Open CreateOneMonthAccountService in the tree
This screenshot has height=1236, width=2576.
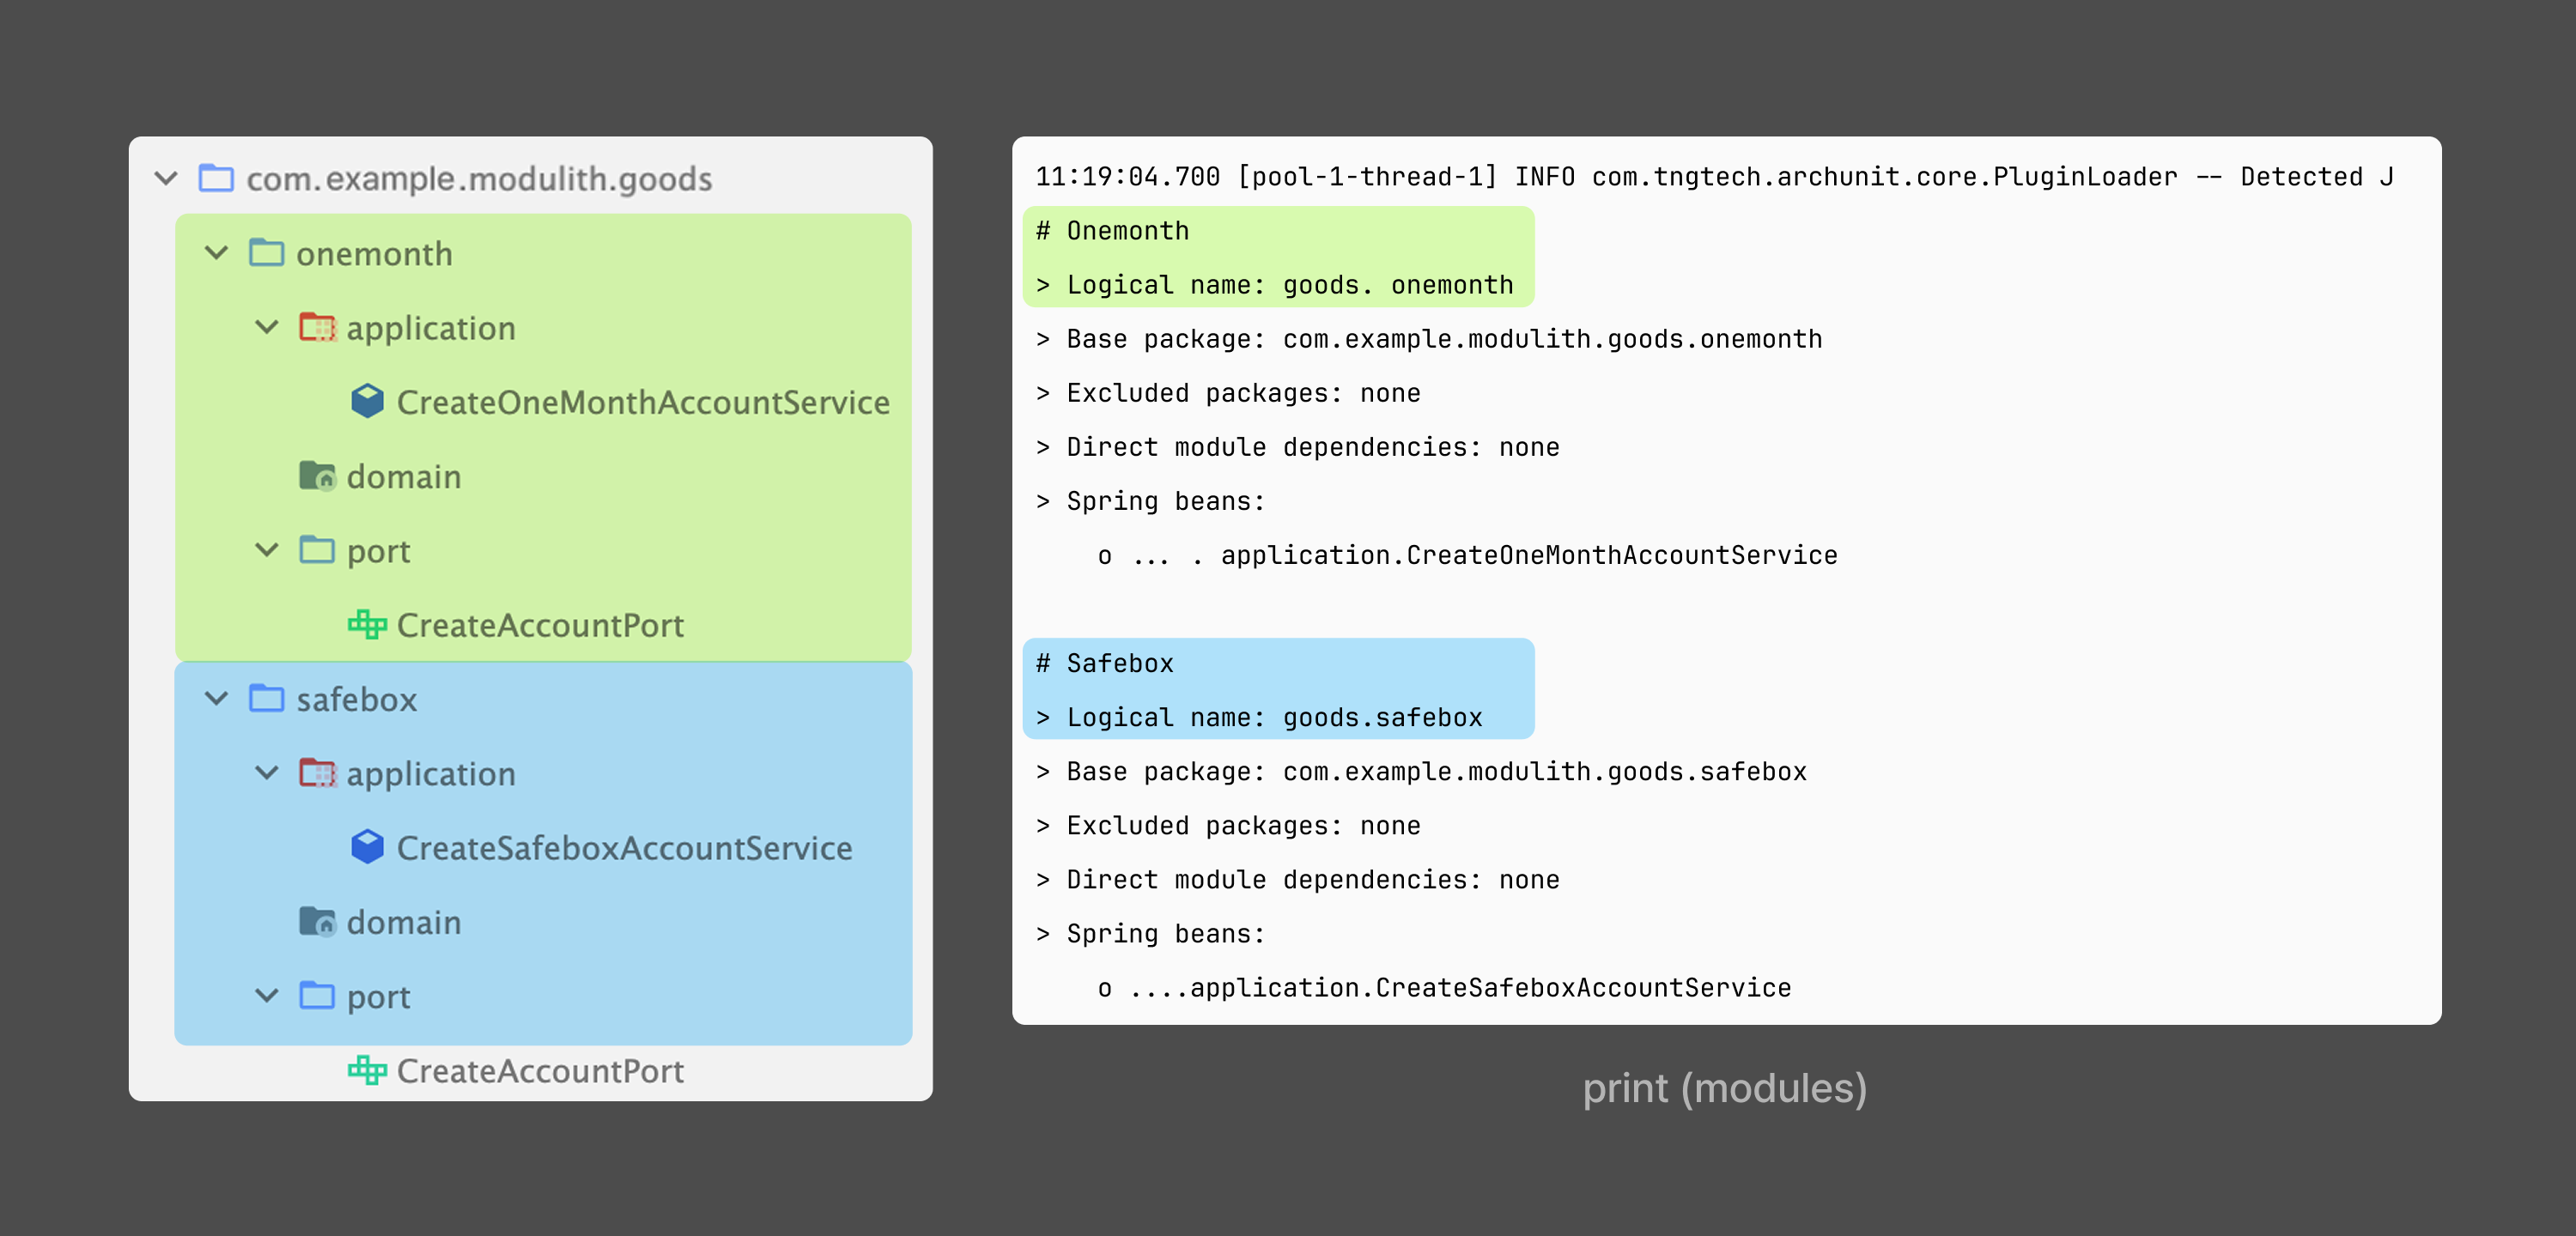click(642, 402)
